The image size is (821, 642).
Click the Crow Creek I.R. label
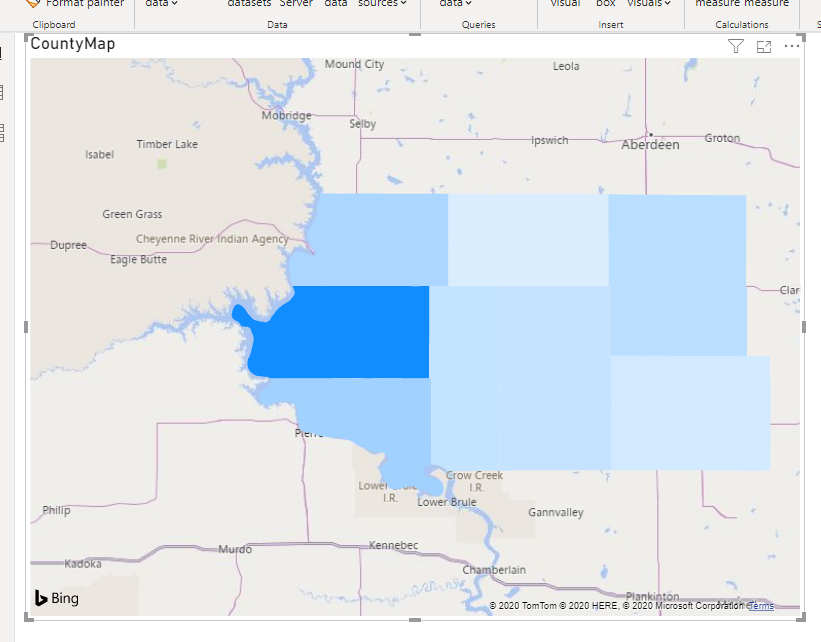click(x=474, y=482)
